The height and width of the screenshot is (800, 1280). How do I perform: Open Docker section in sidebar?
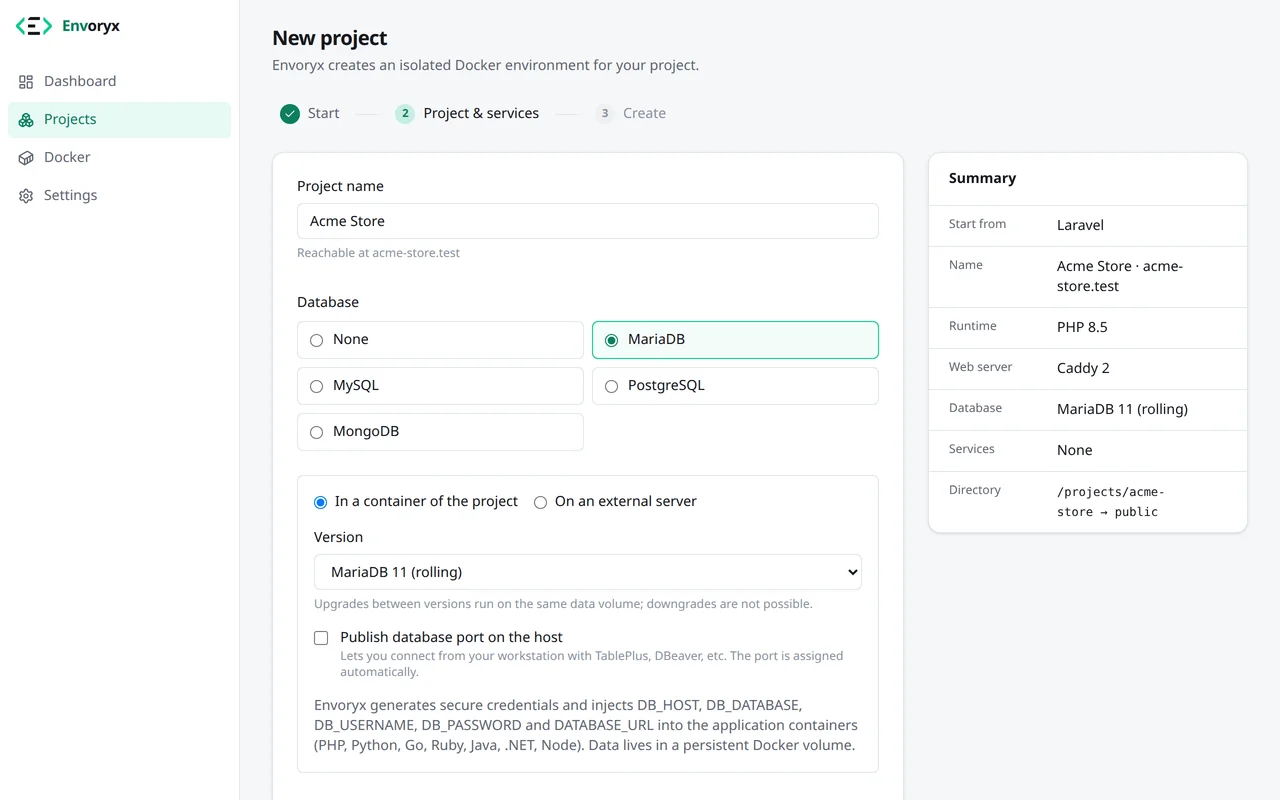tap(119, 157)
